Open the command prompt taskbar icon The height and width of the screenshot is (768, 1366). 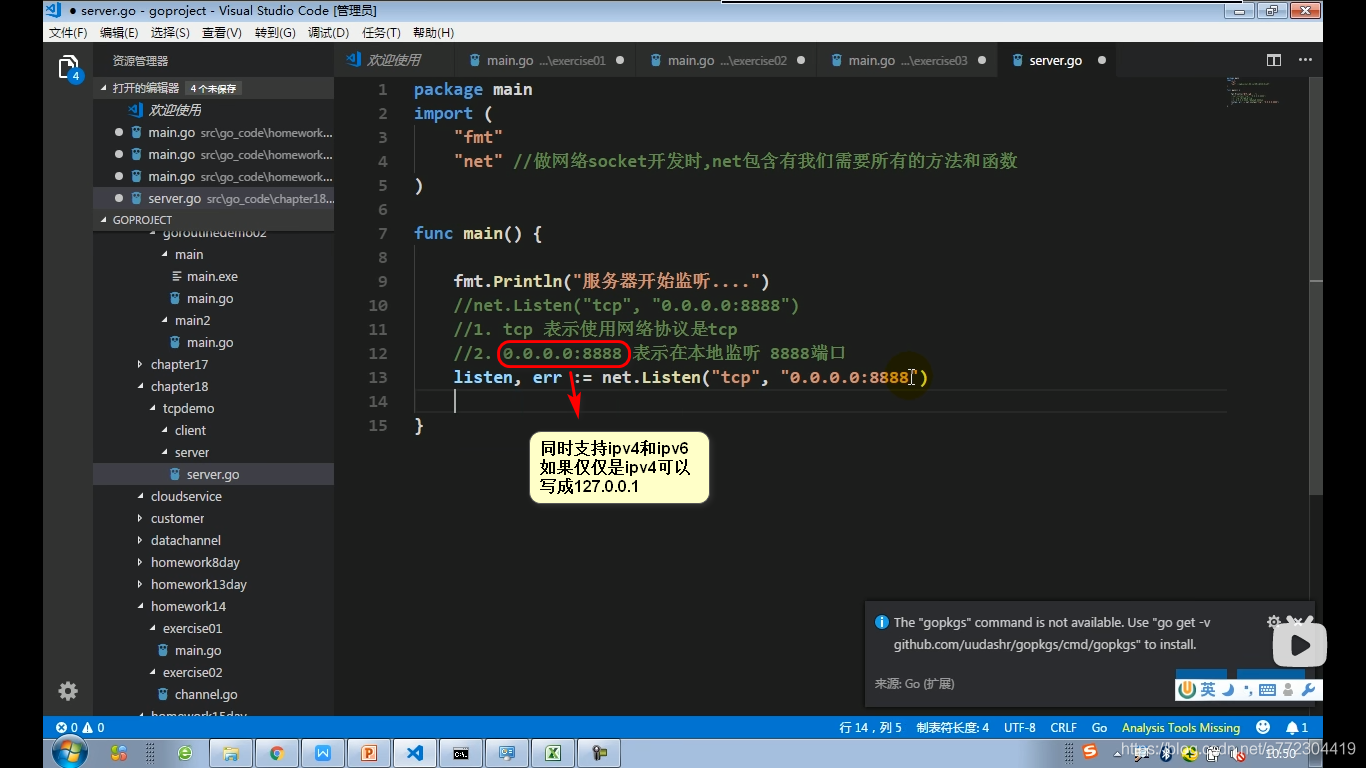[x=461, y=753]
